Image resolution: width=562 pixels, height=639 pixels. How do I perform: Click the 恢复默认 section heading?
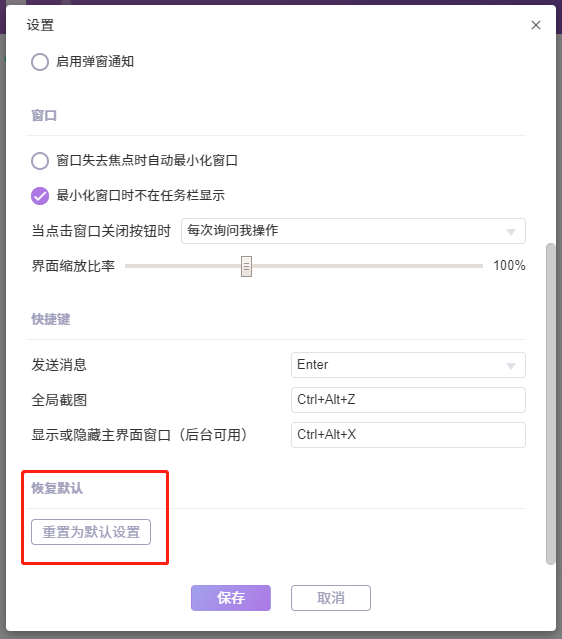(x=57, y=488)
